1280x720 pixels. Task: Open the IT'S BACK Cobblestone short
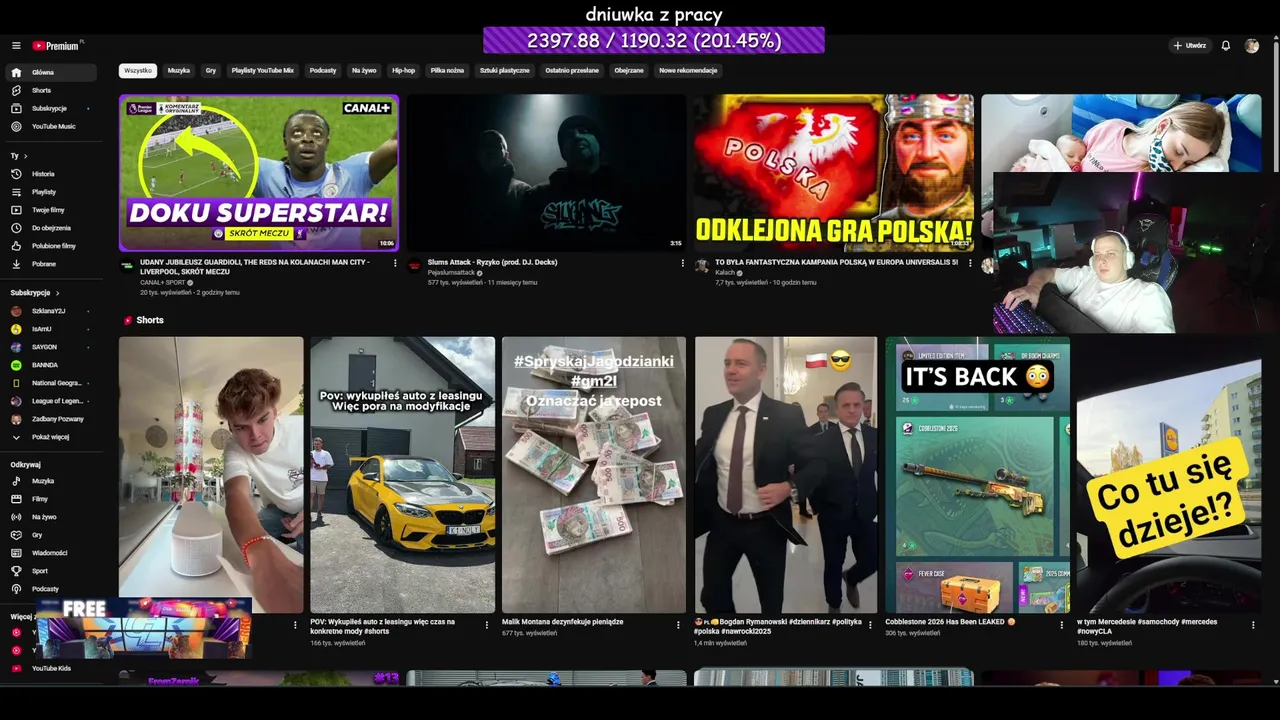[977, 475]
